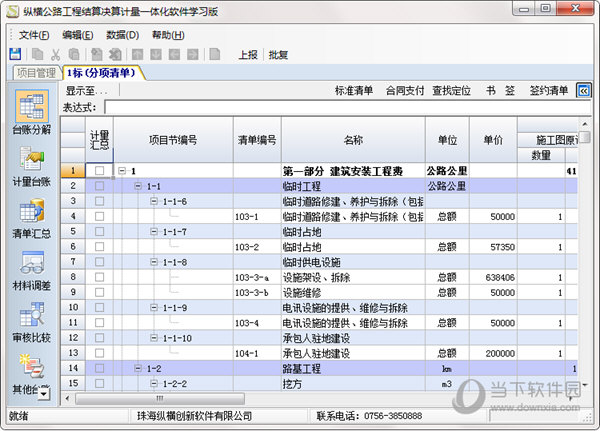
Task: Click the Save icon in toolbar
Action: pyautogui.click(x=15, y=54)
